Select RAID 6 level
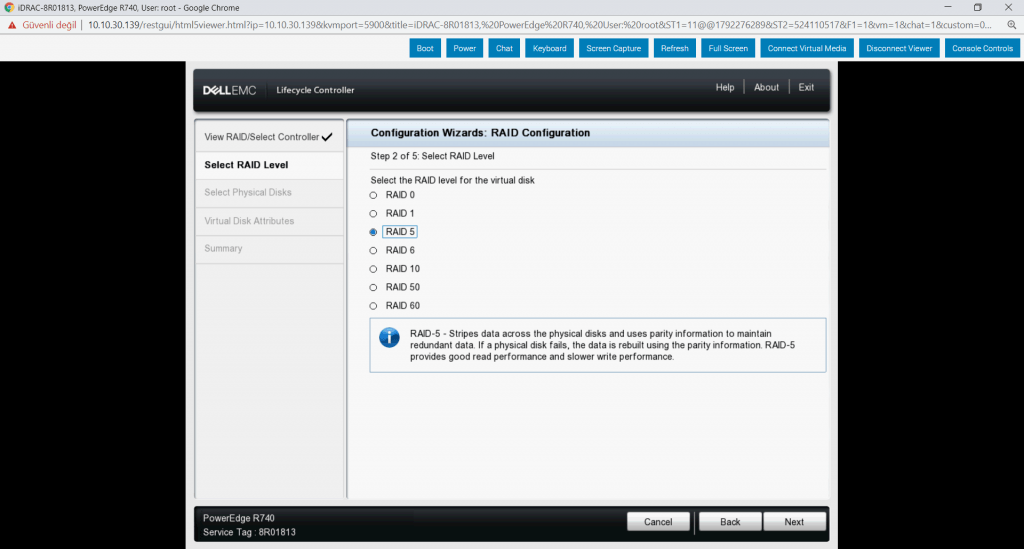 coord(374,251)
